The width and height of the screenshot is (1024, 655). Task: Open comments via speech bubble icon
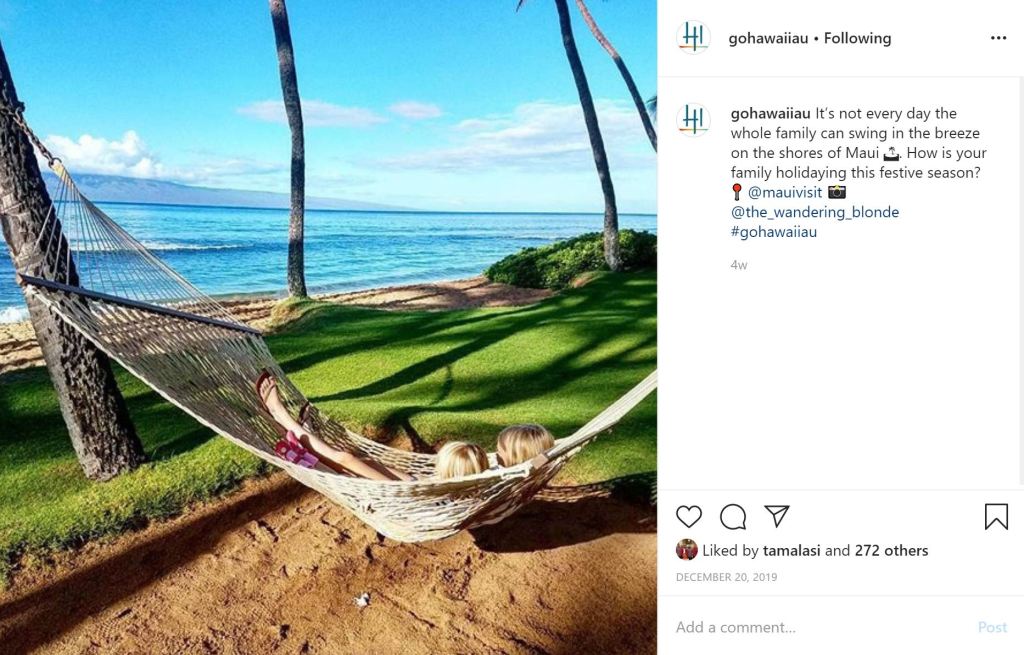pos(733,517)
